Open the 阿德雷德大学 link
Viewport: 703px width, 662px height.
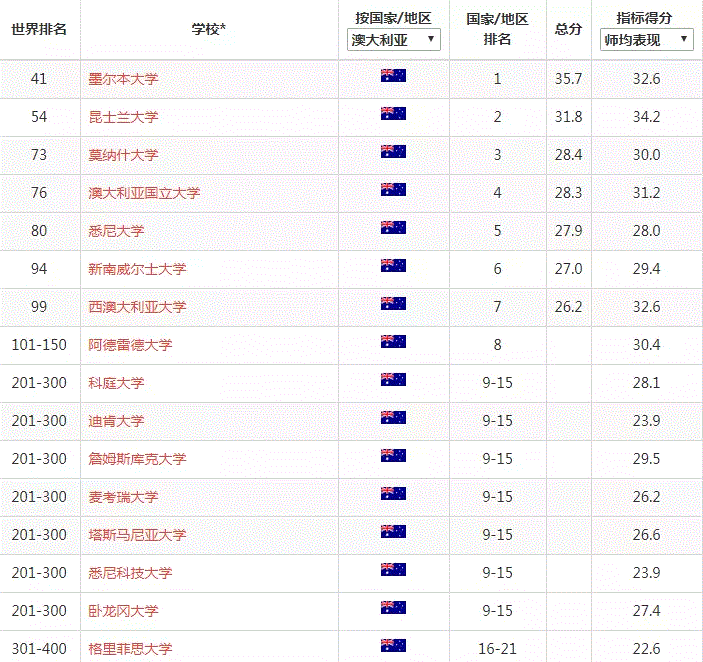click(130, 345)
